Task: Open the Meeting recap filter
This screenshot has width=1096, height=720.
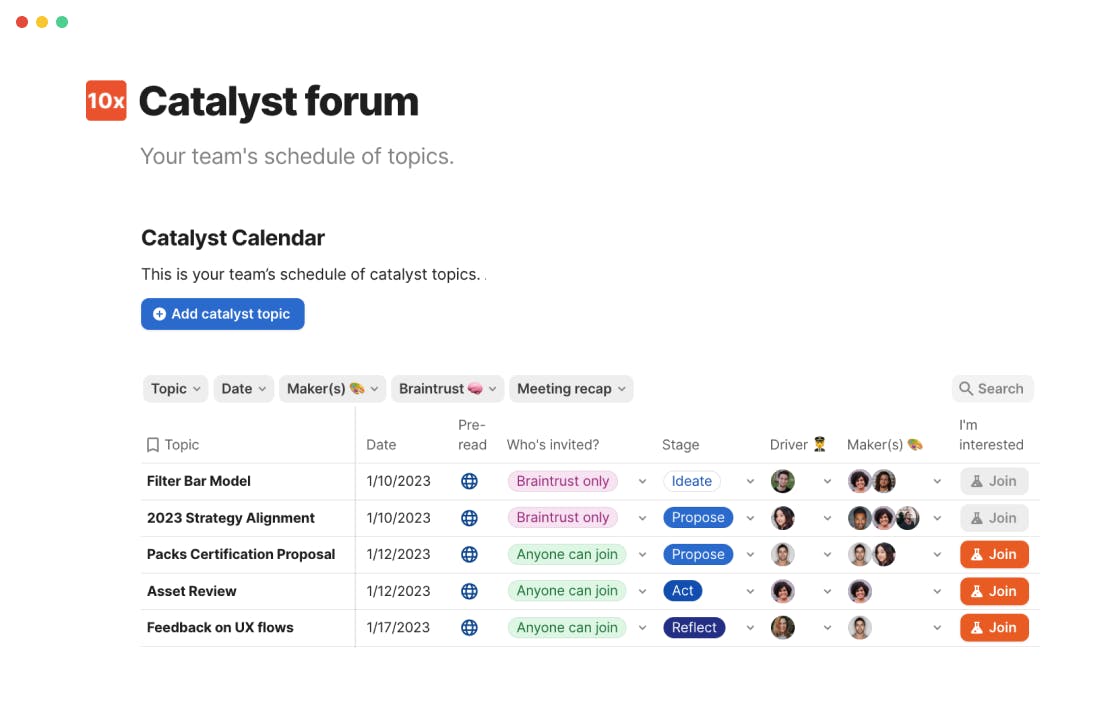Action: pos(571,389)
